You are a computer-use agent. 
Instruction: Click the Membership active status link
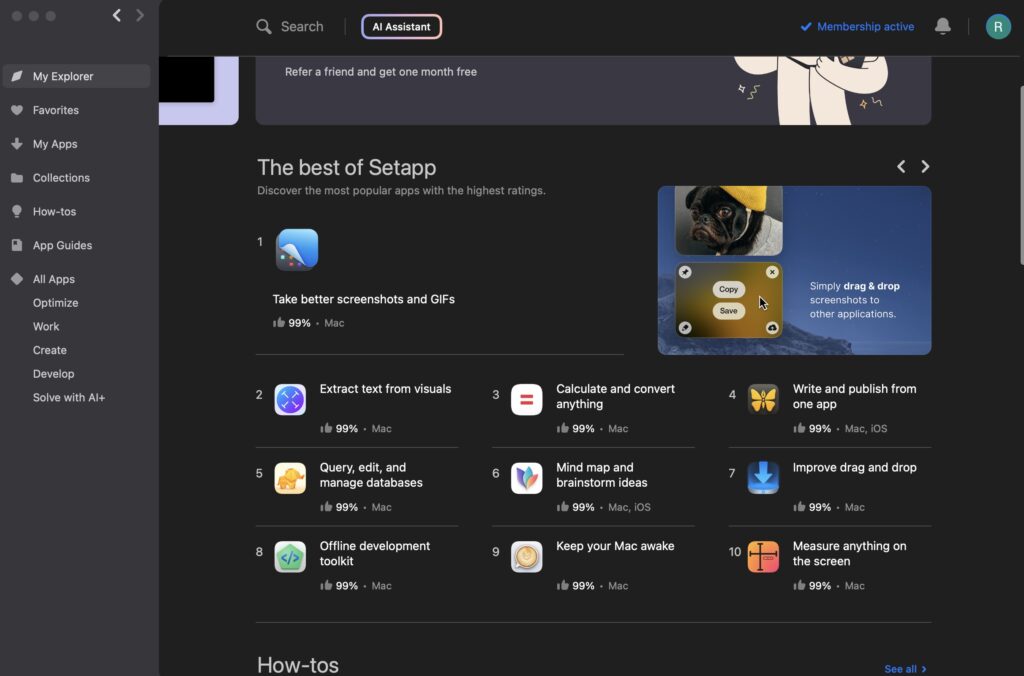click(857, 27)
